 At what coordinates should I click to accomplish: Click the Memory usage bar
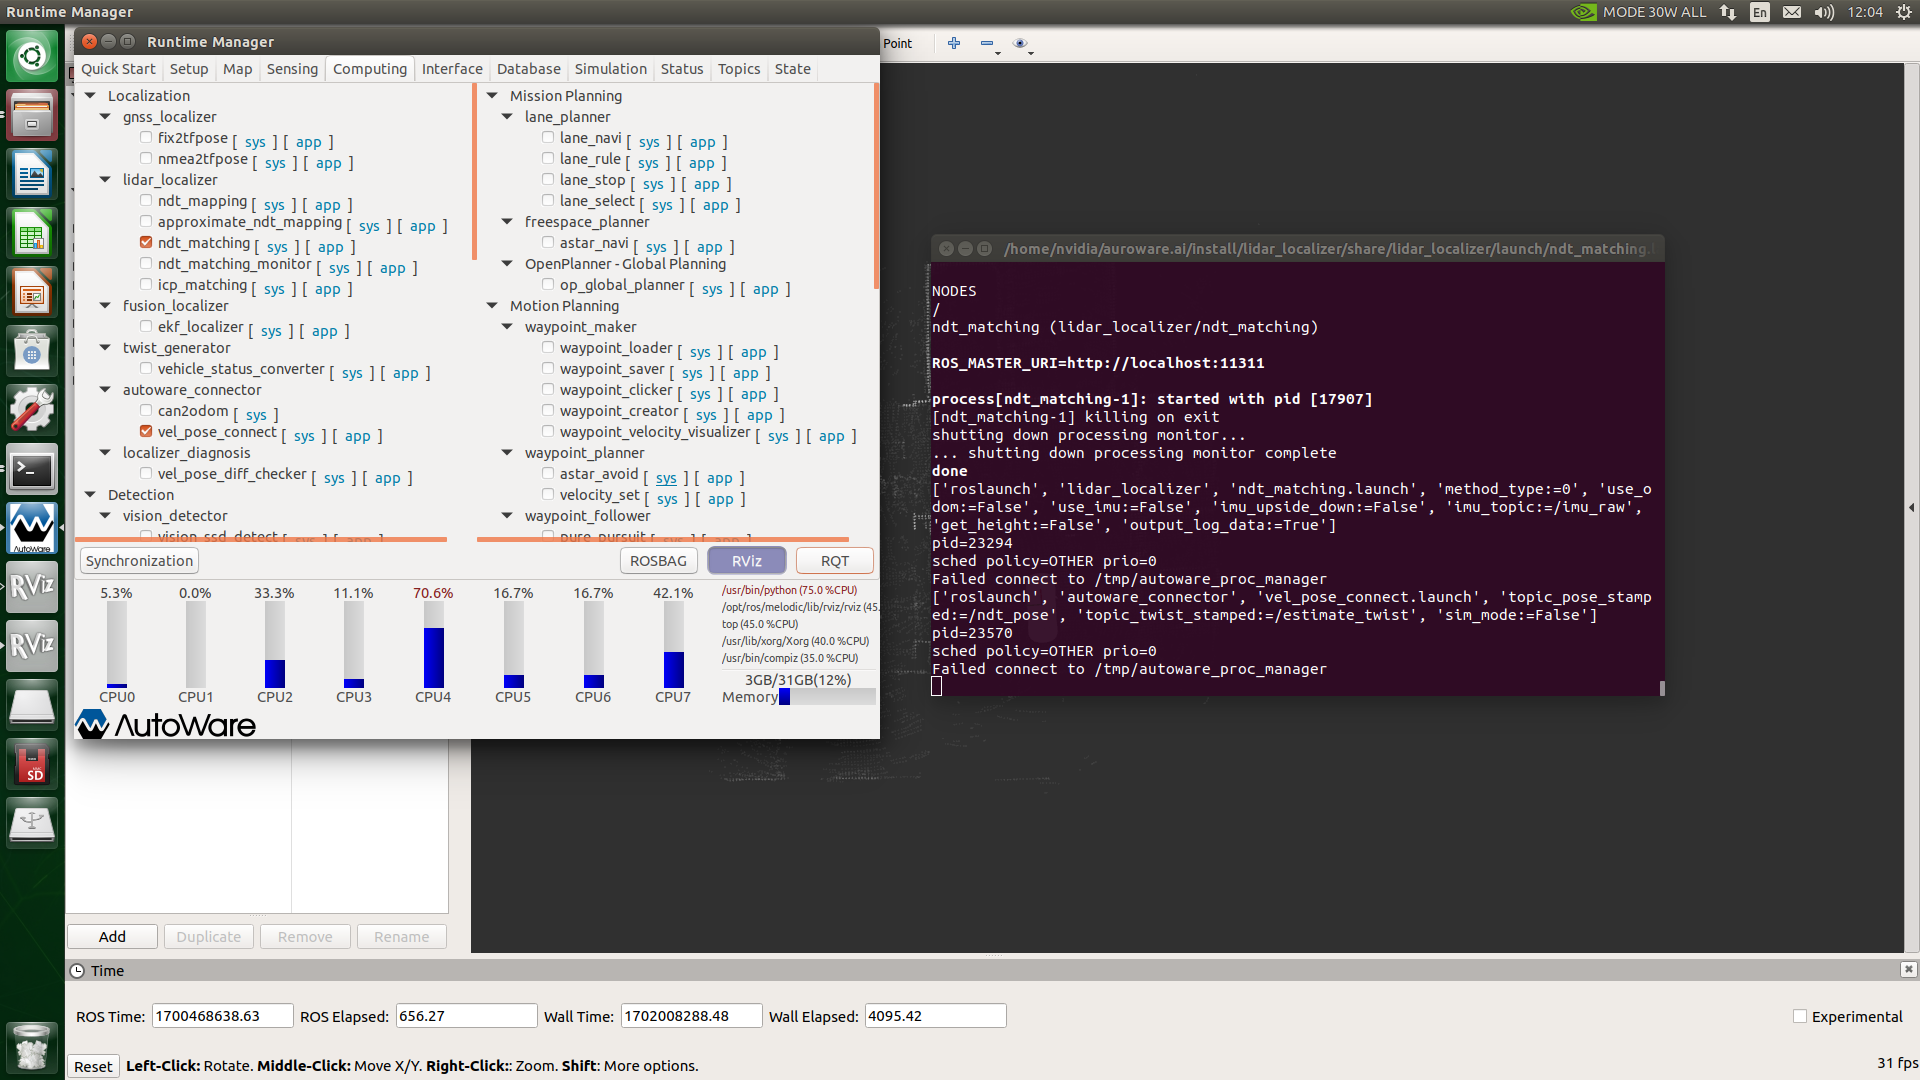(827, 697)
